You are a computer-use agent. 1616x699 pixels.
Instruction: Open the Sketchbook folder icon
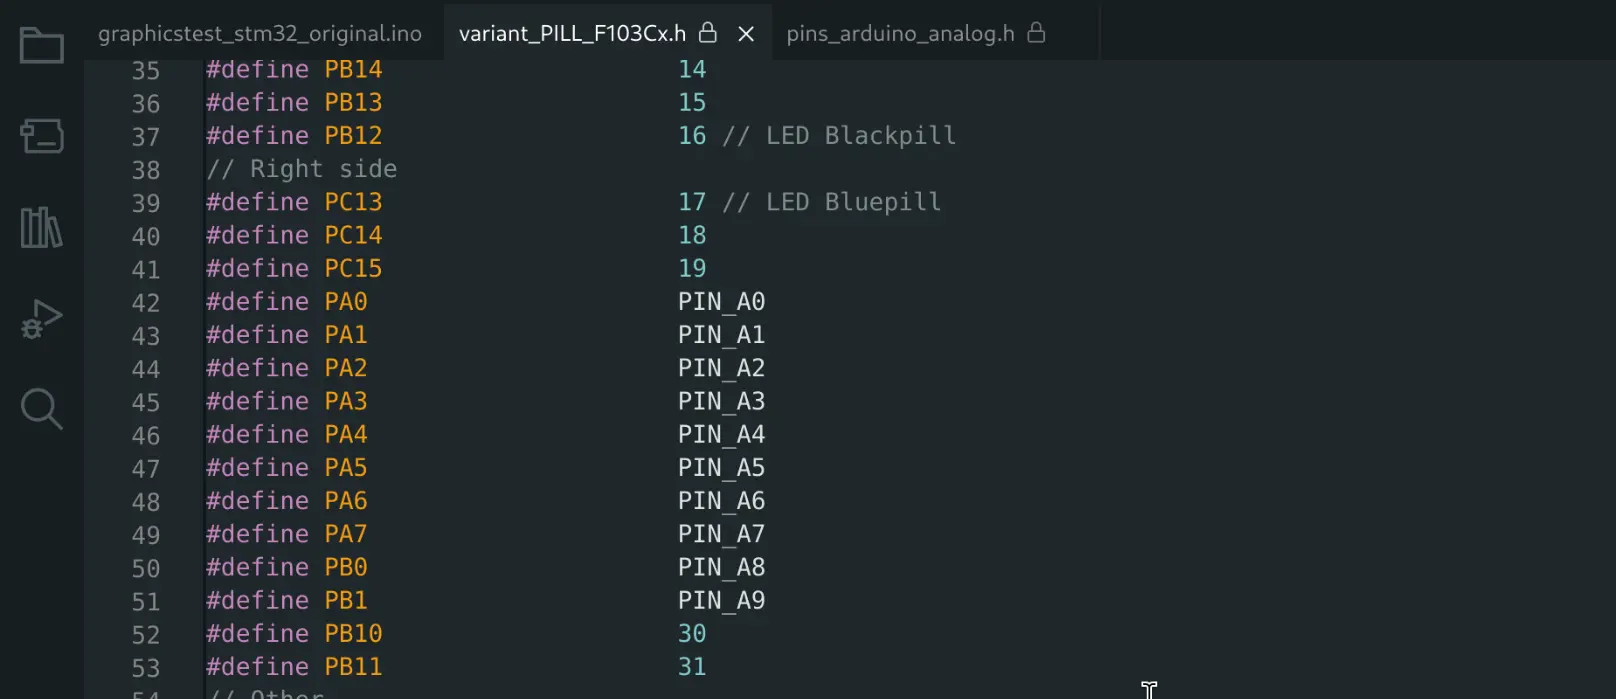(x=42, y=46)
